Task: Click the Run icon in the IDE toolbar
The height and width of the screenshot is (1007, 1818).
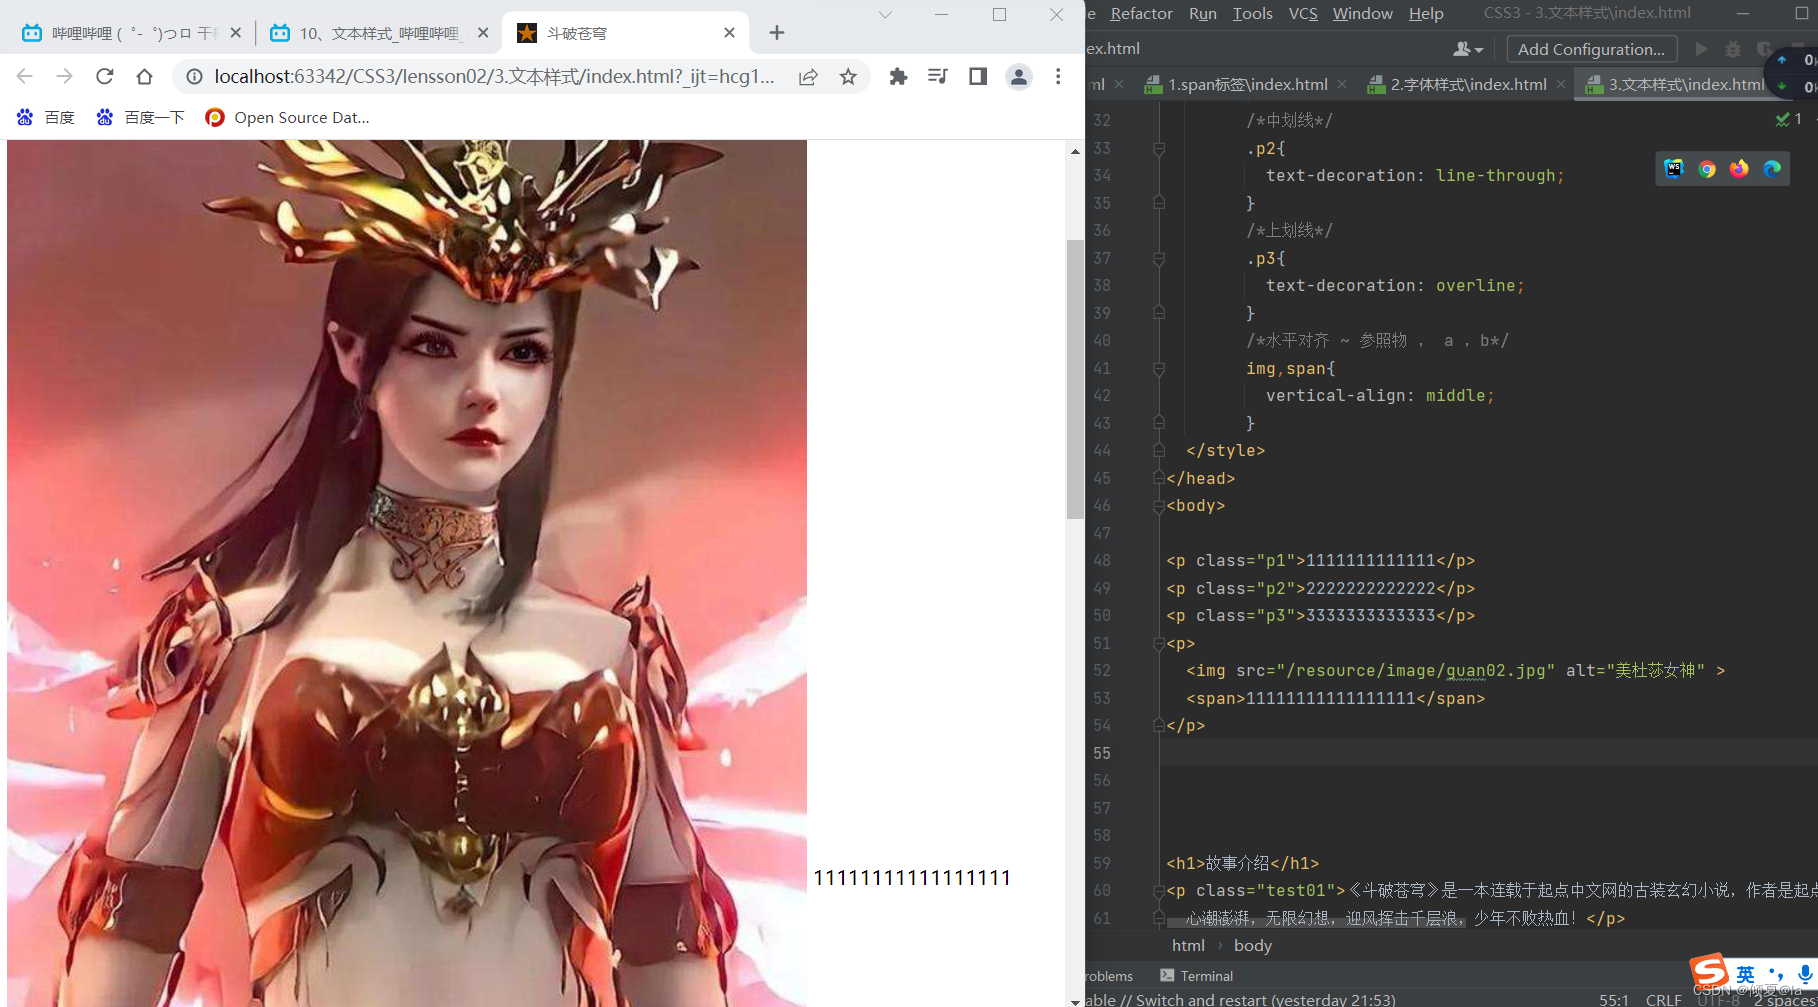Action: point(1701,49)
